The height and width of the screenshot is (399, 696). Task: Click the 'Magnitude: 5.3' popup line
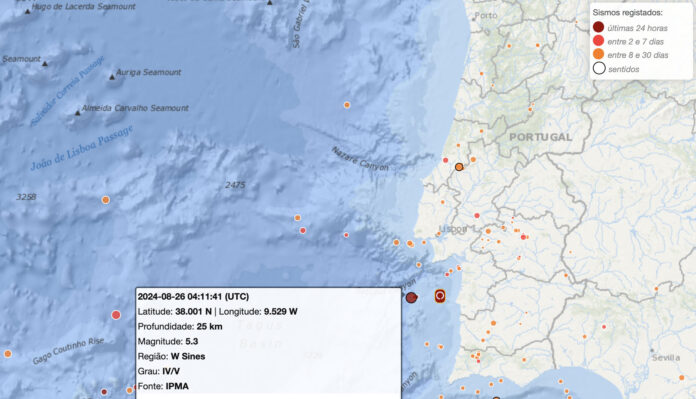(168, 341)
